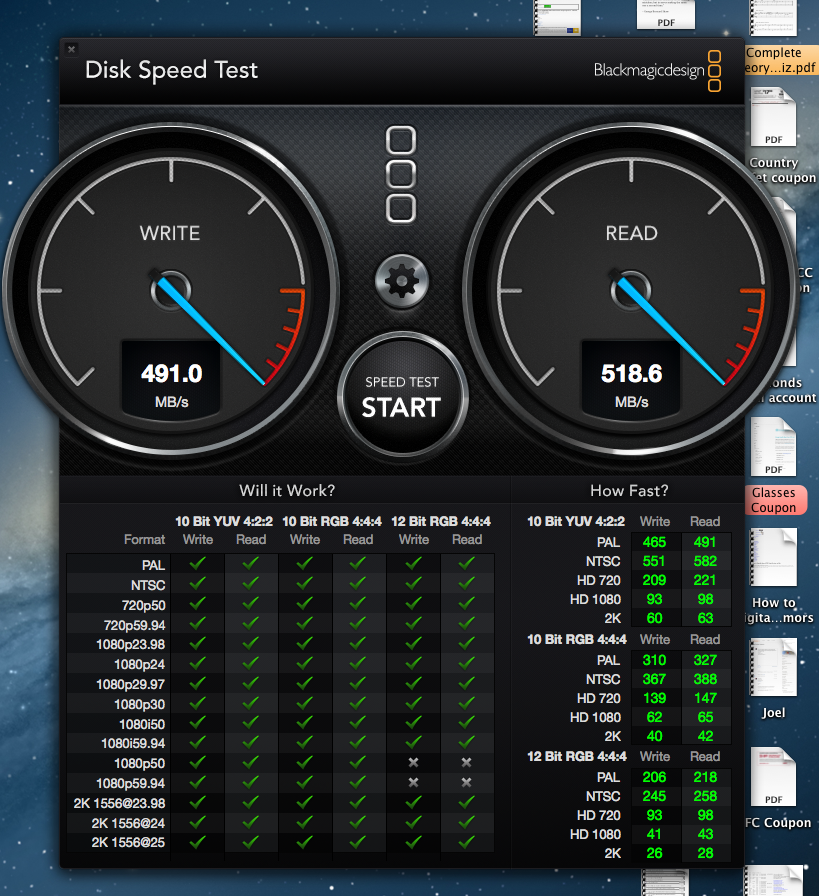This screenshot has height=896, width=819.
Task: Click the 1080p50 format row label
Action: [x=139, y=763]
